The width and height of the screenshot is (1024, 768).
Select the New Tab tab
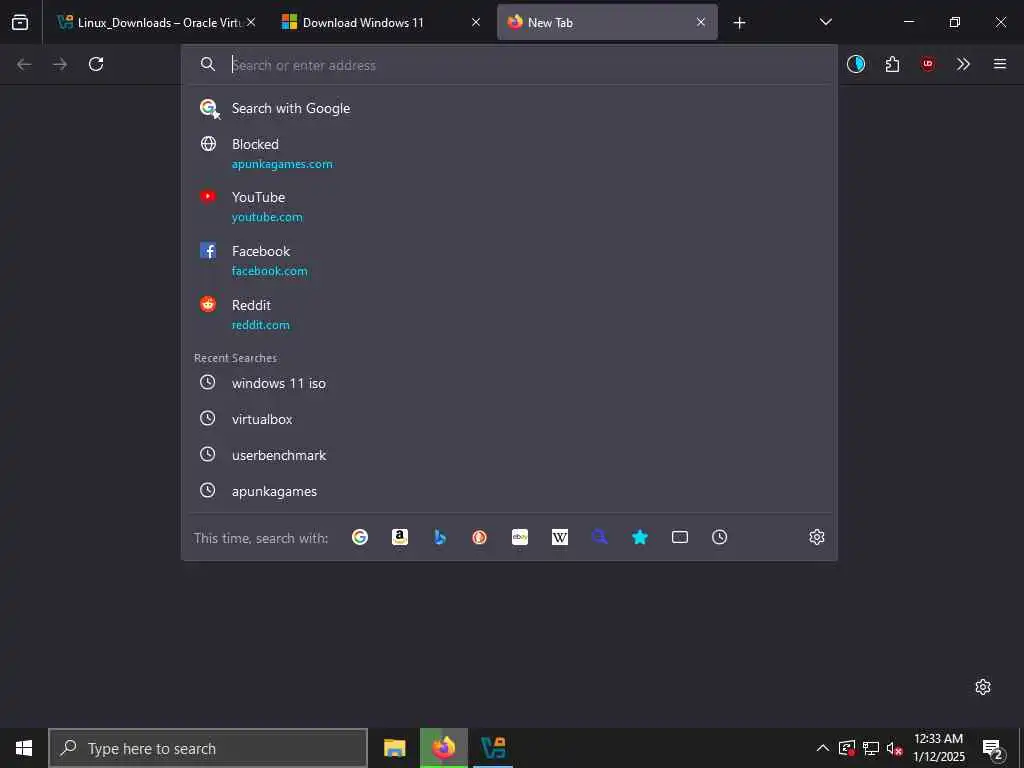click(x=607, y=22)
